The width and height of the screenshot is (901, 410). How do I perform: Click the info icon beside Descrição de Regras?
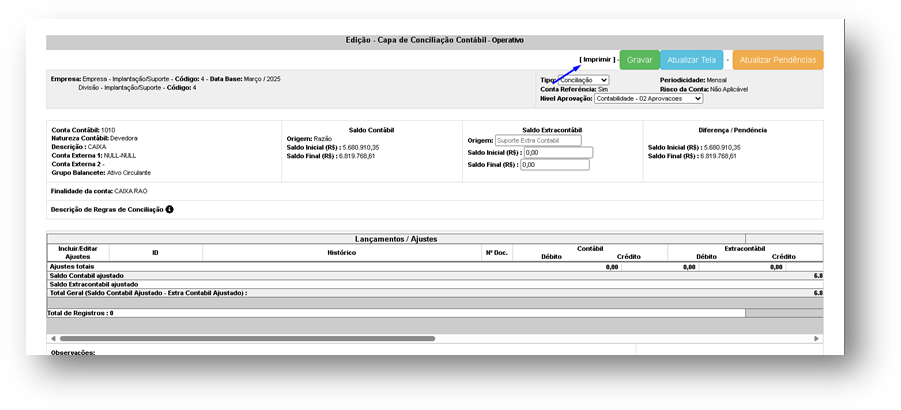170,209
